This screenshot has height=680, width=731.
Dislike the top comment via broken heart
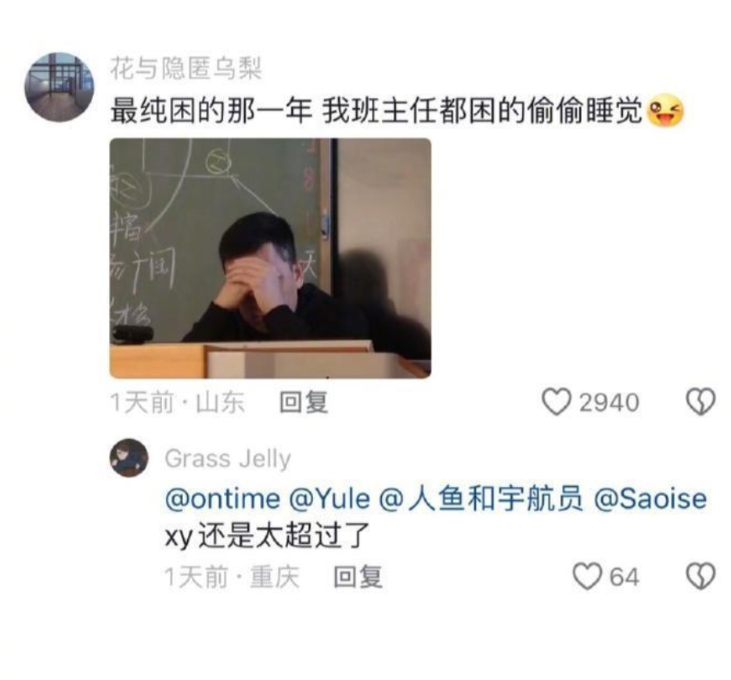pos(701,402)
